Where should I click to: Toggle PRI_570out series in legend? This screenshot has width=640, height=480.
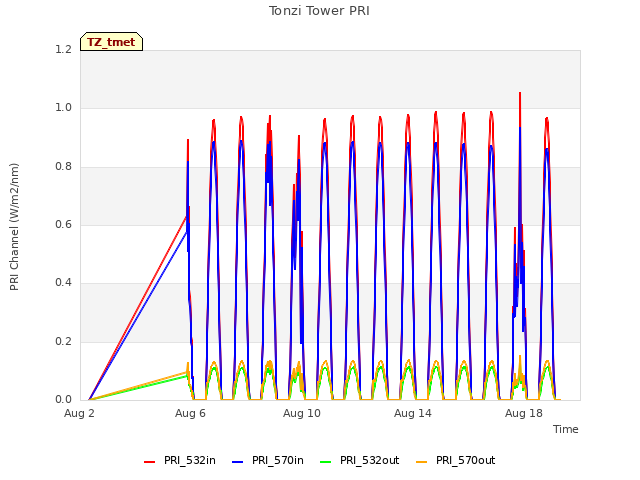[x=456, y=460]
